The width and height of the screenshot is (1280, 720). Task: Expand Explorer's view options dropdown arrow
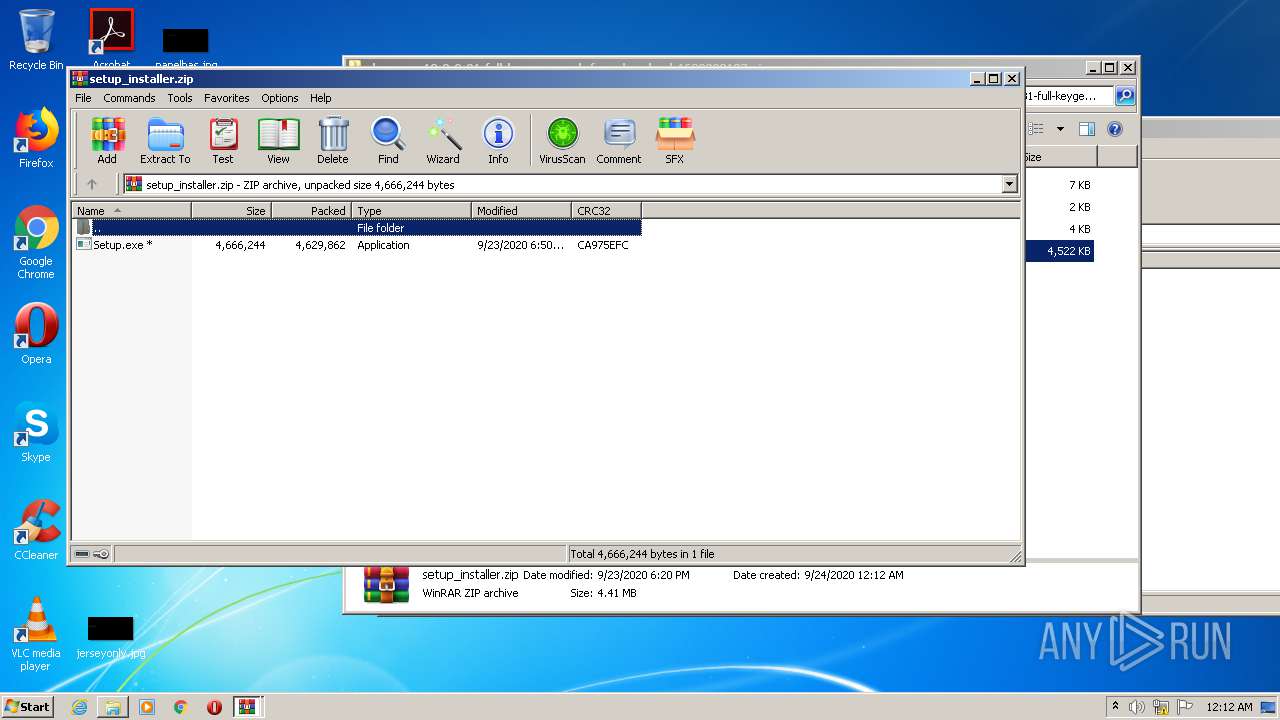click(x=1060, y=129)
